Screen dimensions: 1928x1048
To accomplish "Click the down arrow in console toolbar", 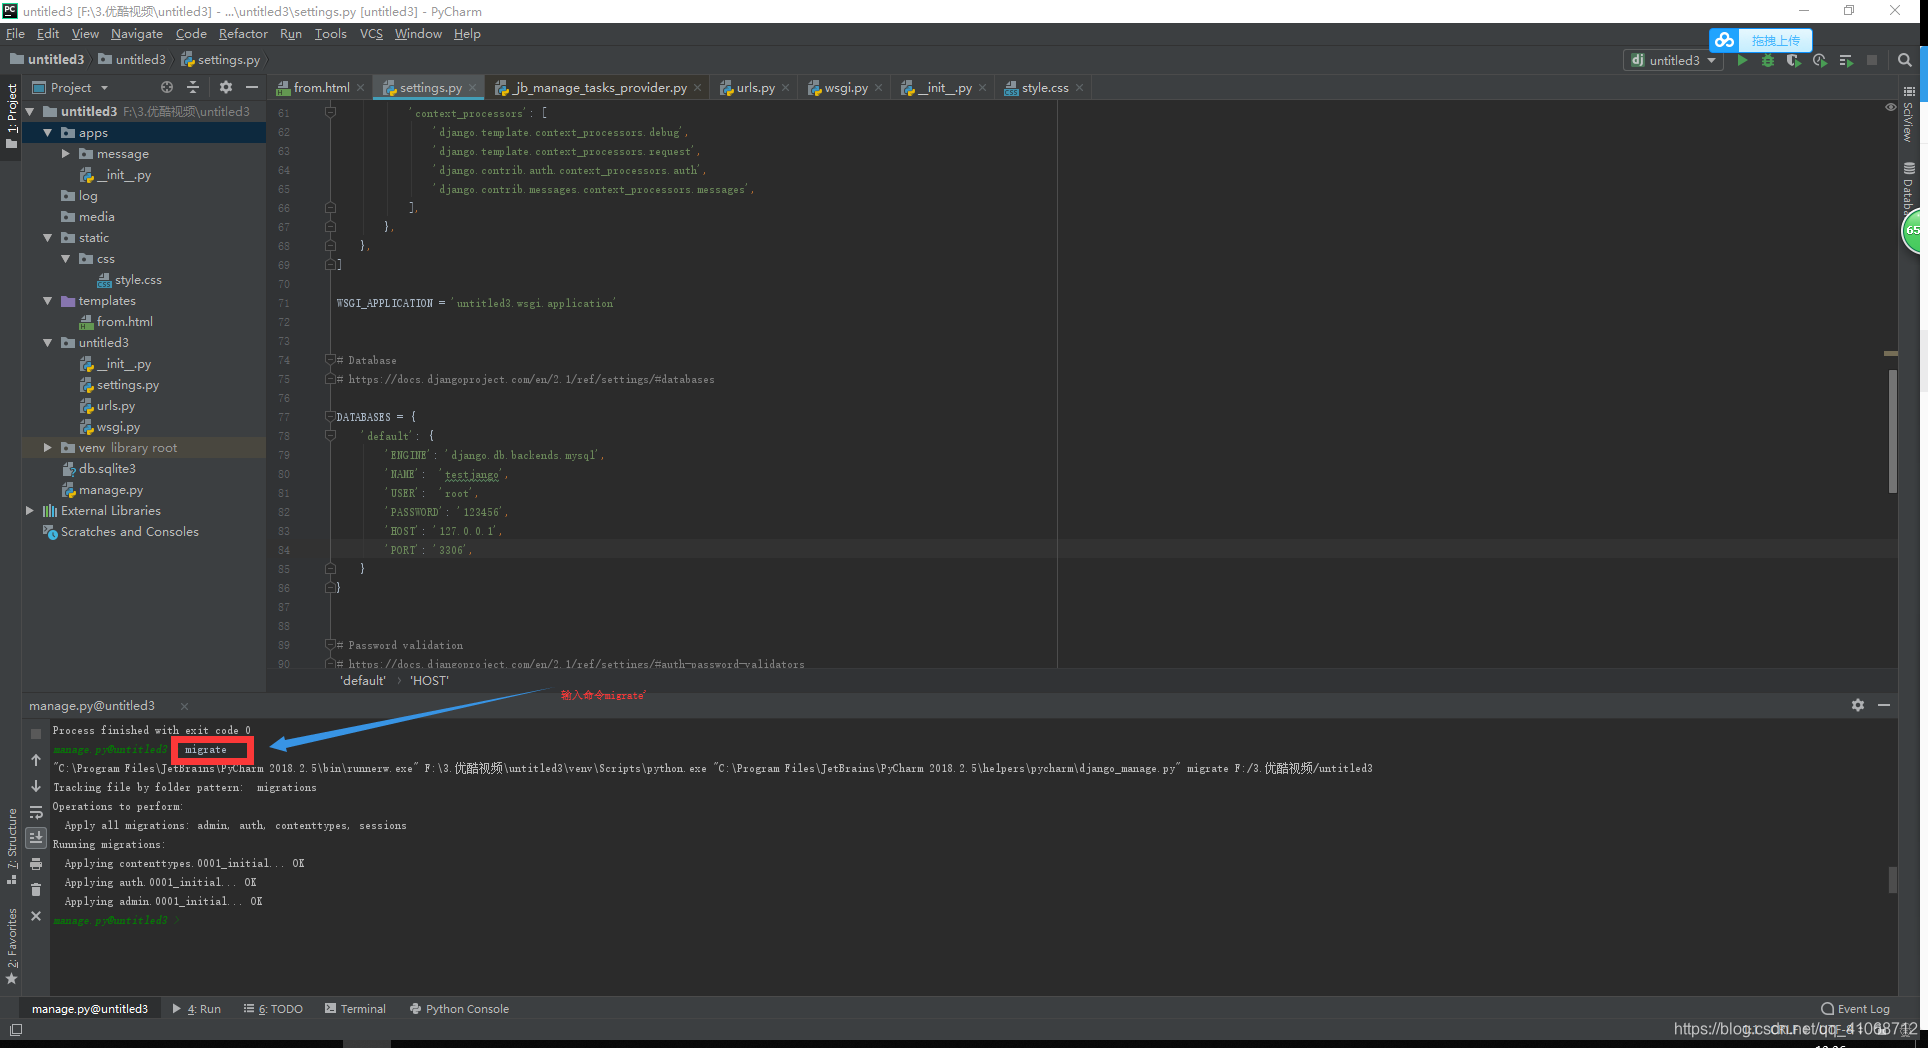I will coord(36,786).
